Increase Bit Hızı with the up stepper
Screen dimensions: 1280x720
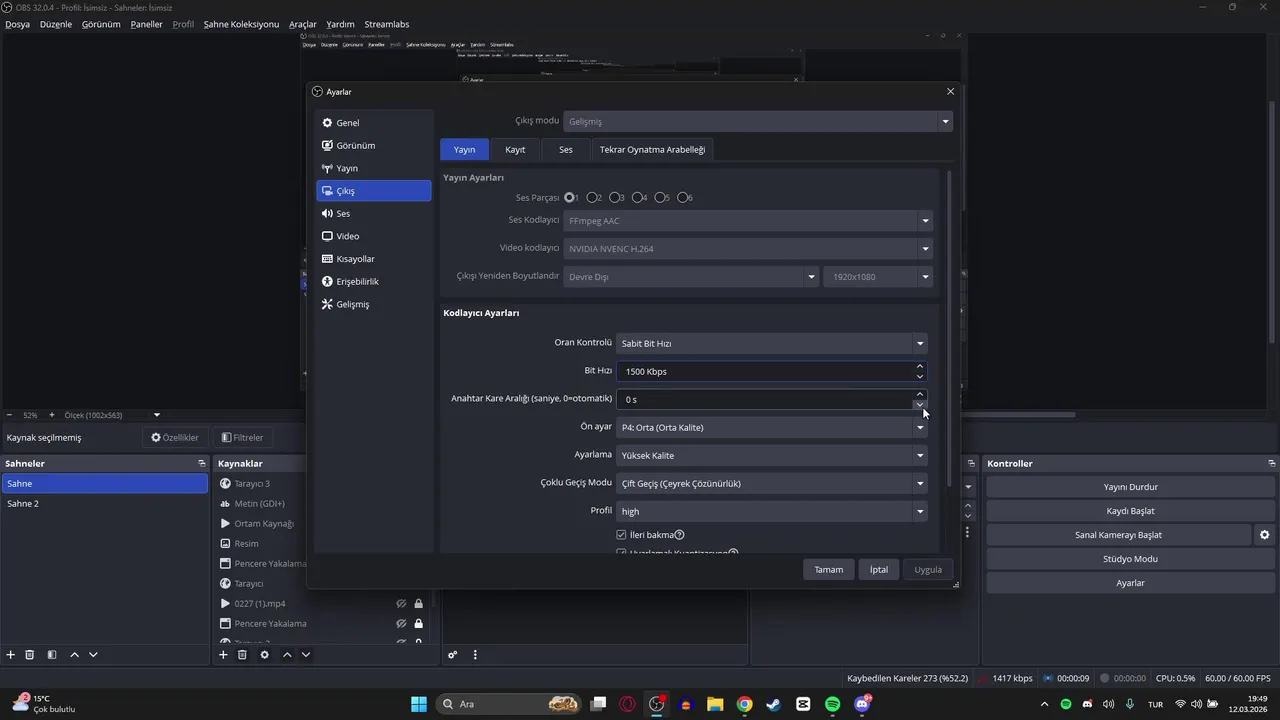tap(920, 366)
